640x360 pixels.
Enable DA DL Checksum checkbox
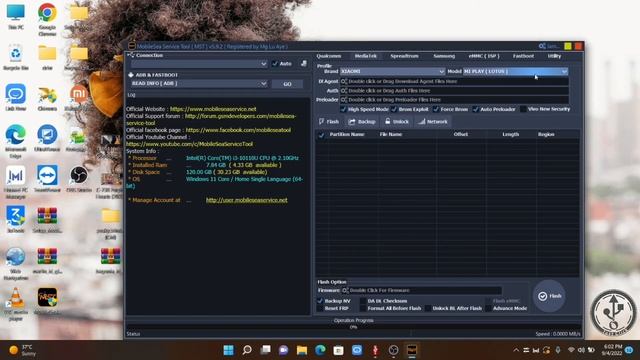[363, 301]
